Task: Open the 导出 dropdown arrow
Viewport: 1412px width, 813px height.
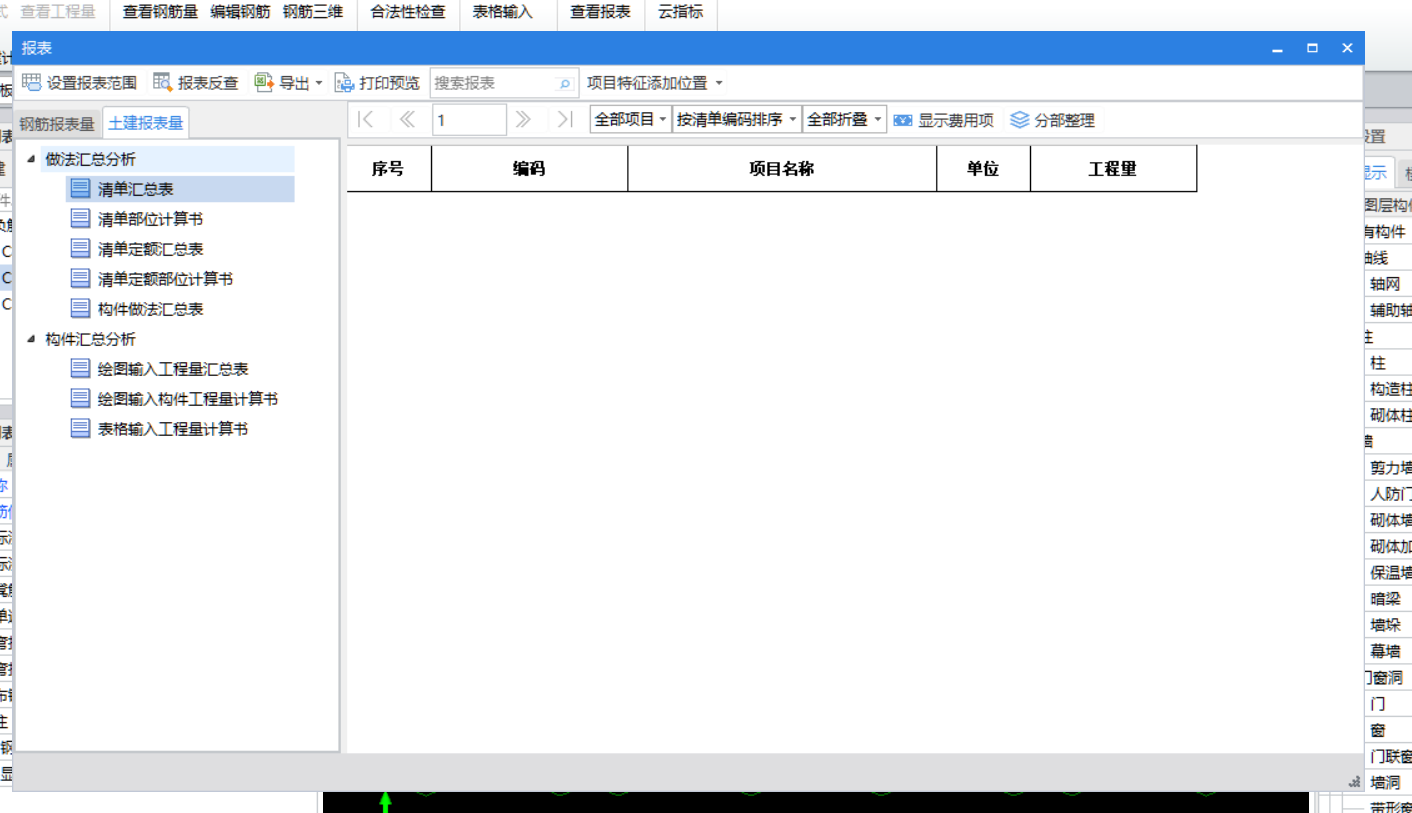Action: 319,84
